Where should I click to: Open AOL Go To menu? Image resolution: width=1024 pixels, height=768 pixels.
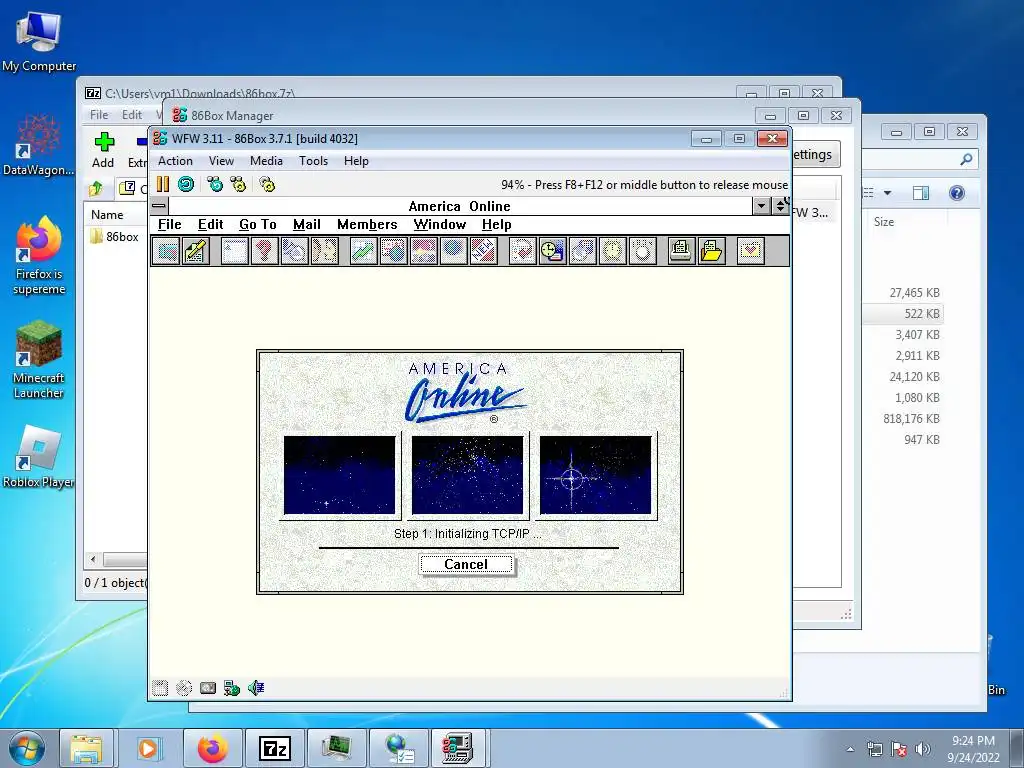(258, 225)
